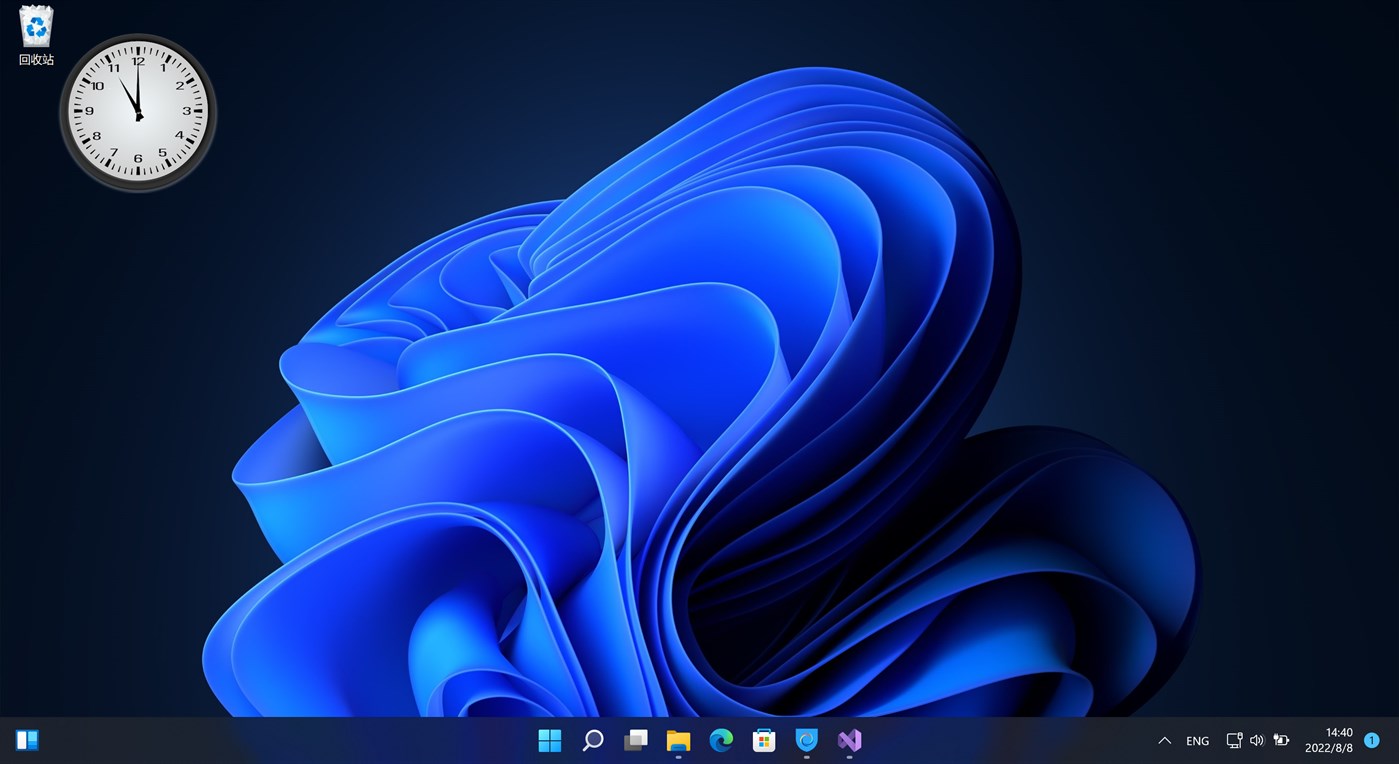This screenshot has height=764, width=1399.
Task: Launch the Microsoft Store
Action: click(764, 740)
